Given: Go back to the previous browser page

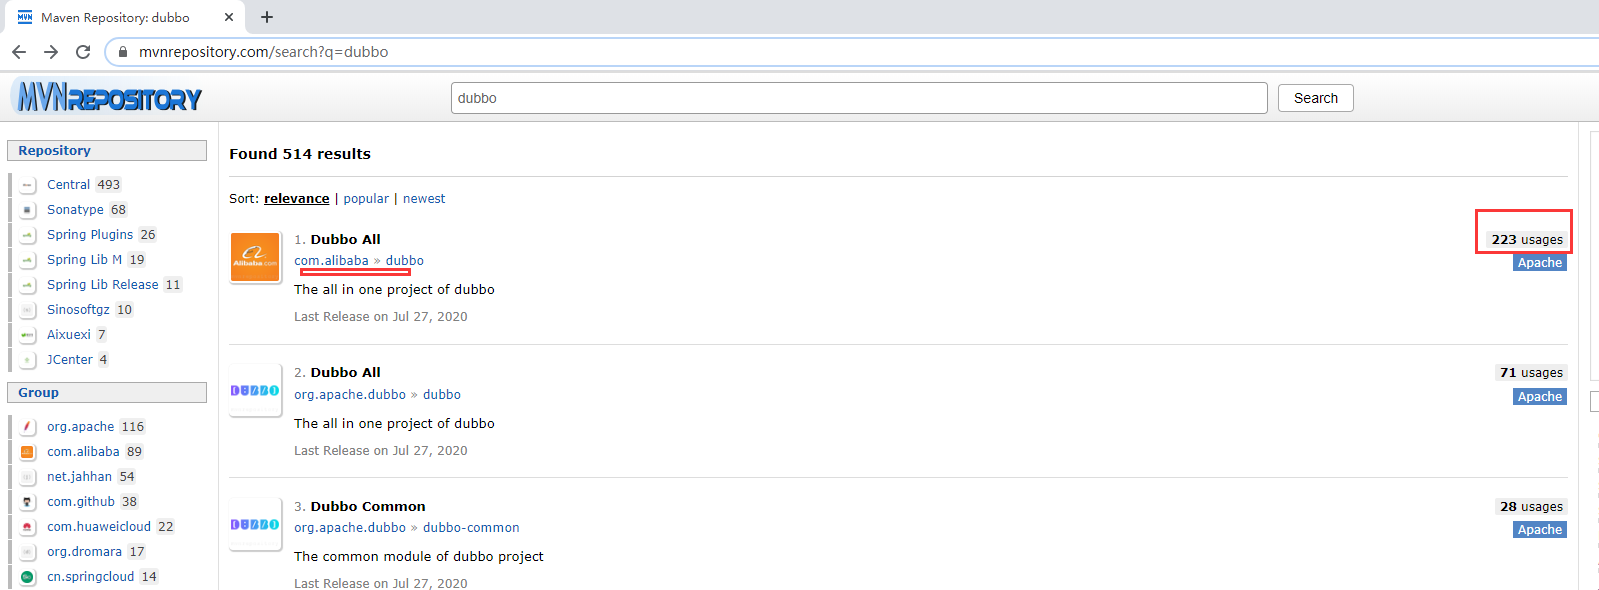Looking at the screenshot, I should tap(19, 52).
